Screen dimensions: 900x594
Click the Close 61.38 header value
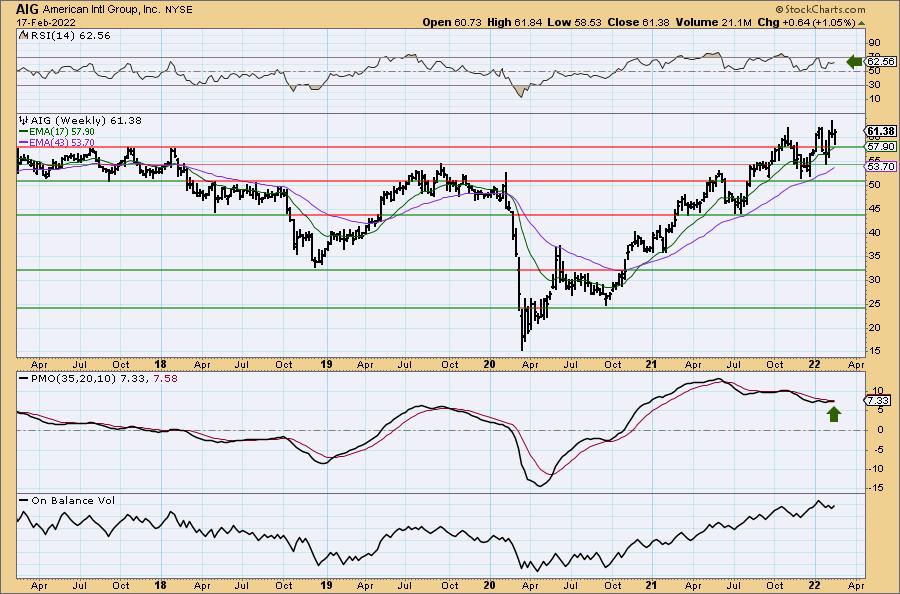[638, 22]
